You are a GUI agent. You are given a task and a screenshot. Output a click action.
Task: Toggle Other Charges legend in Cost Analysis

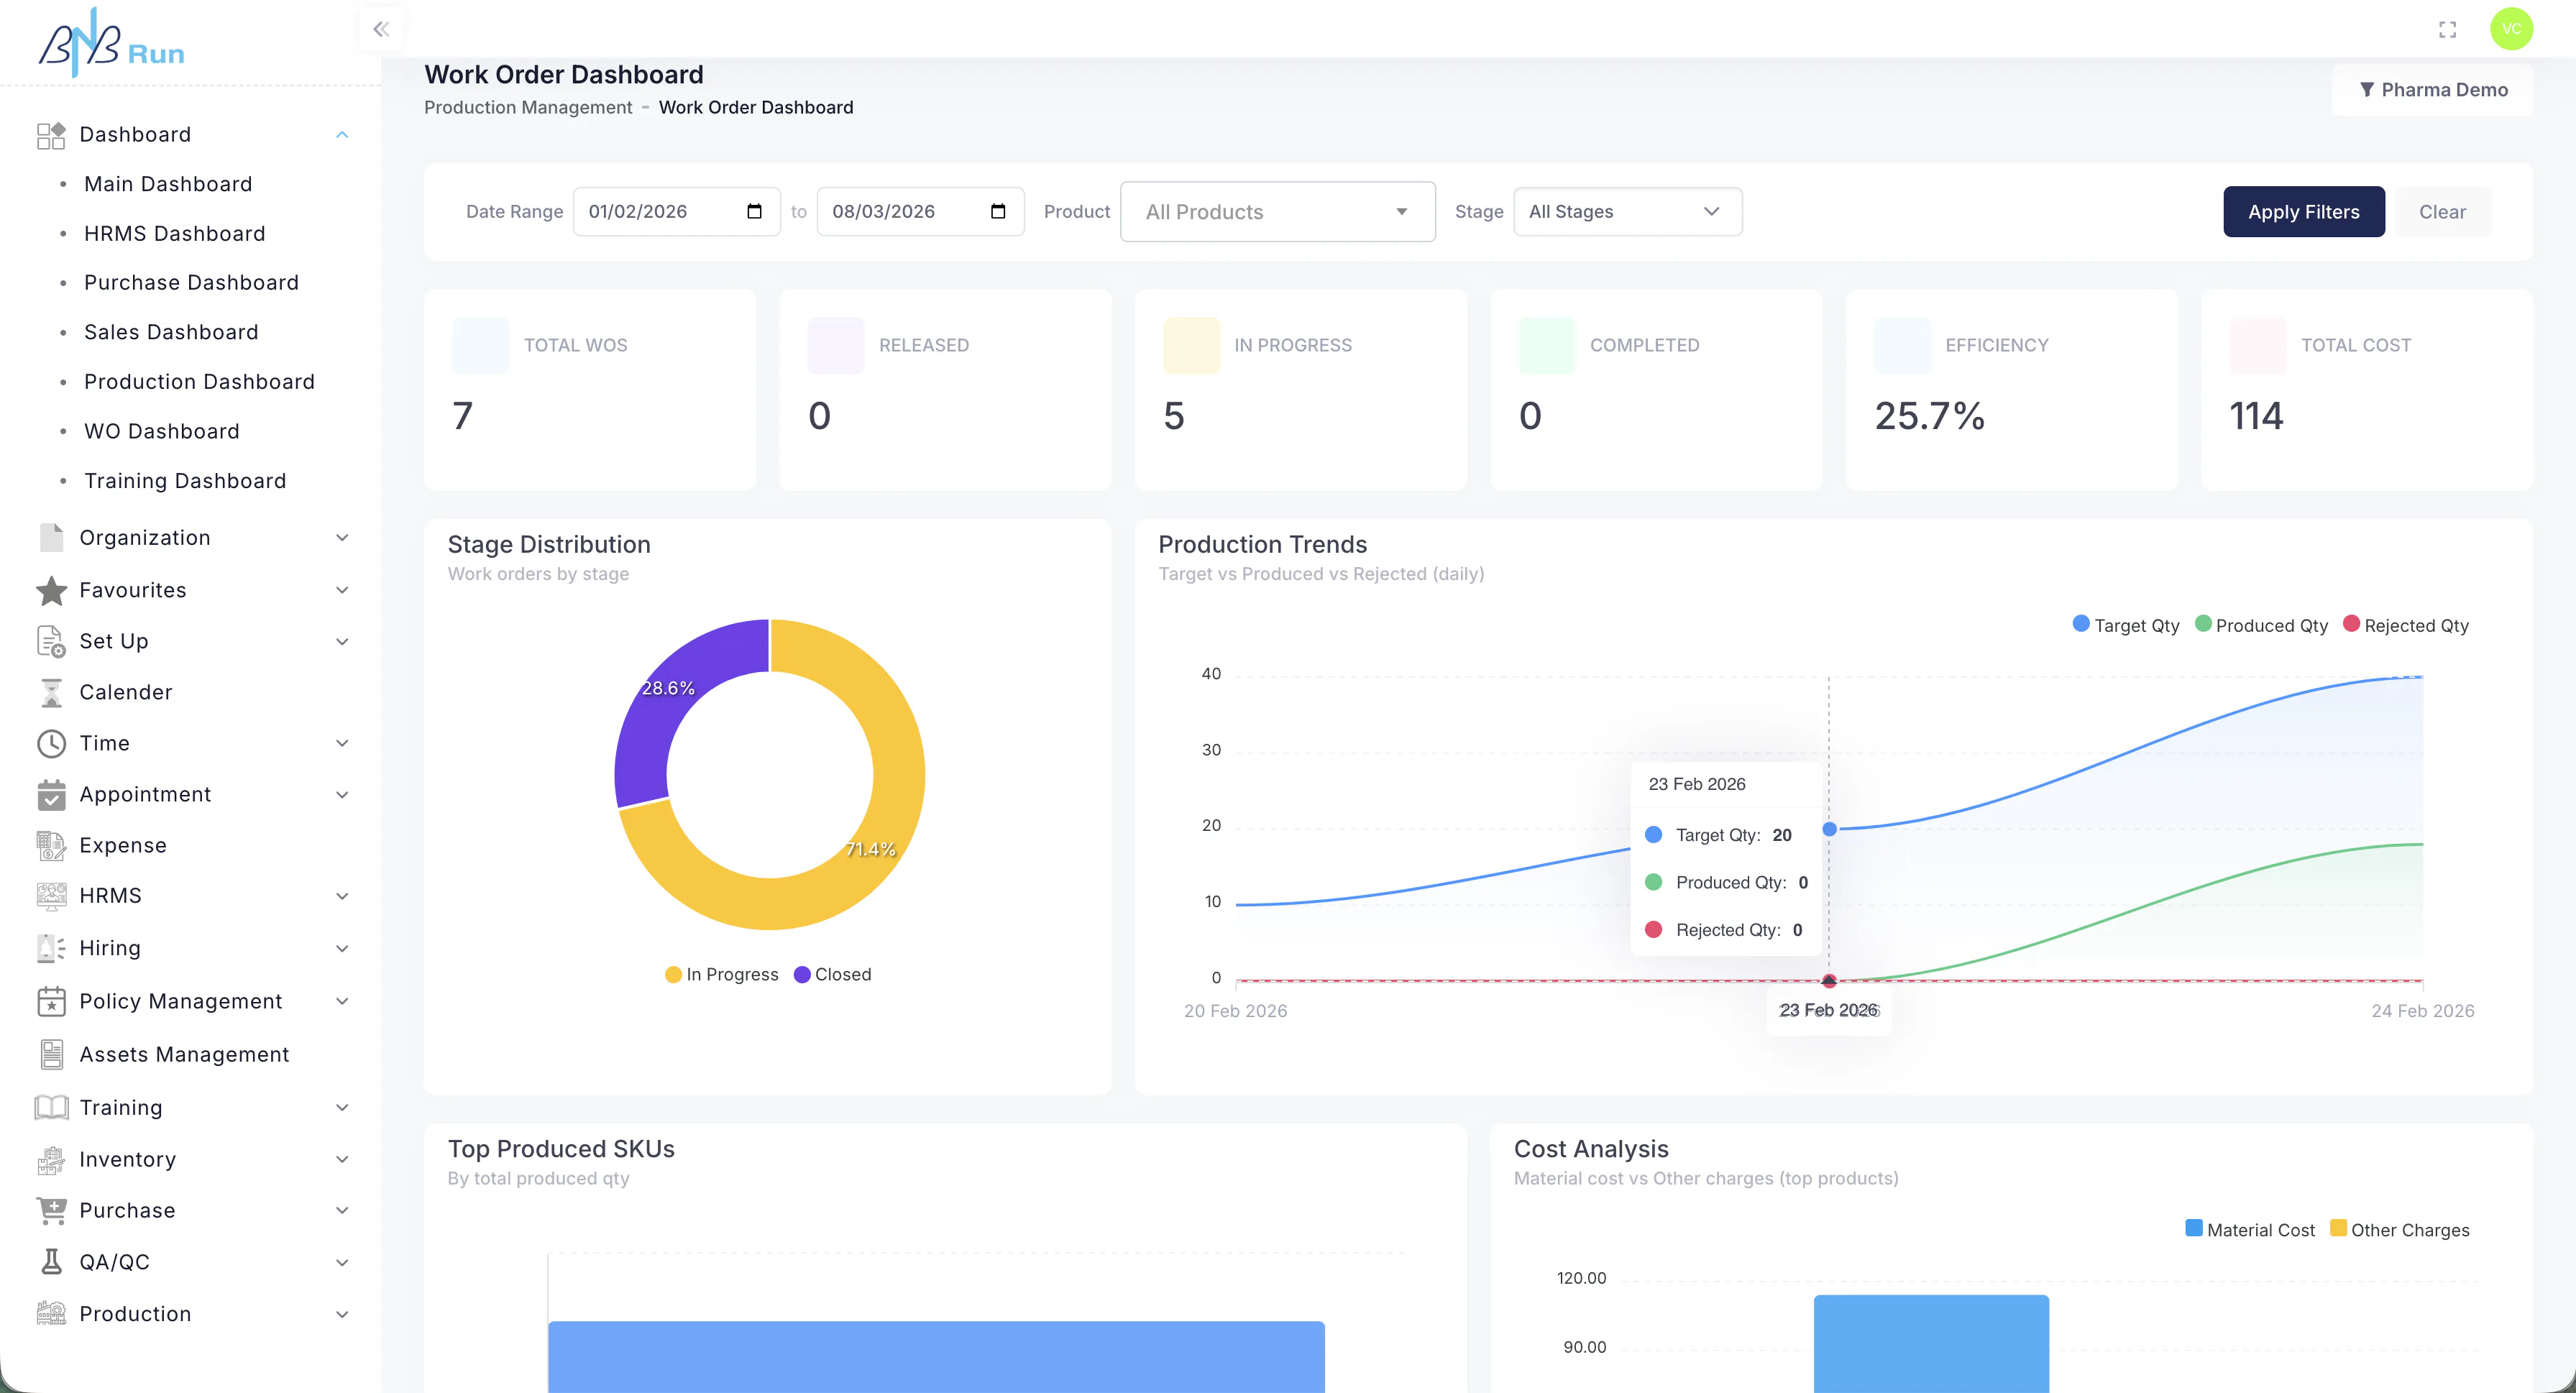2399,1230
